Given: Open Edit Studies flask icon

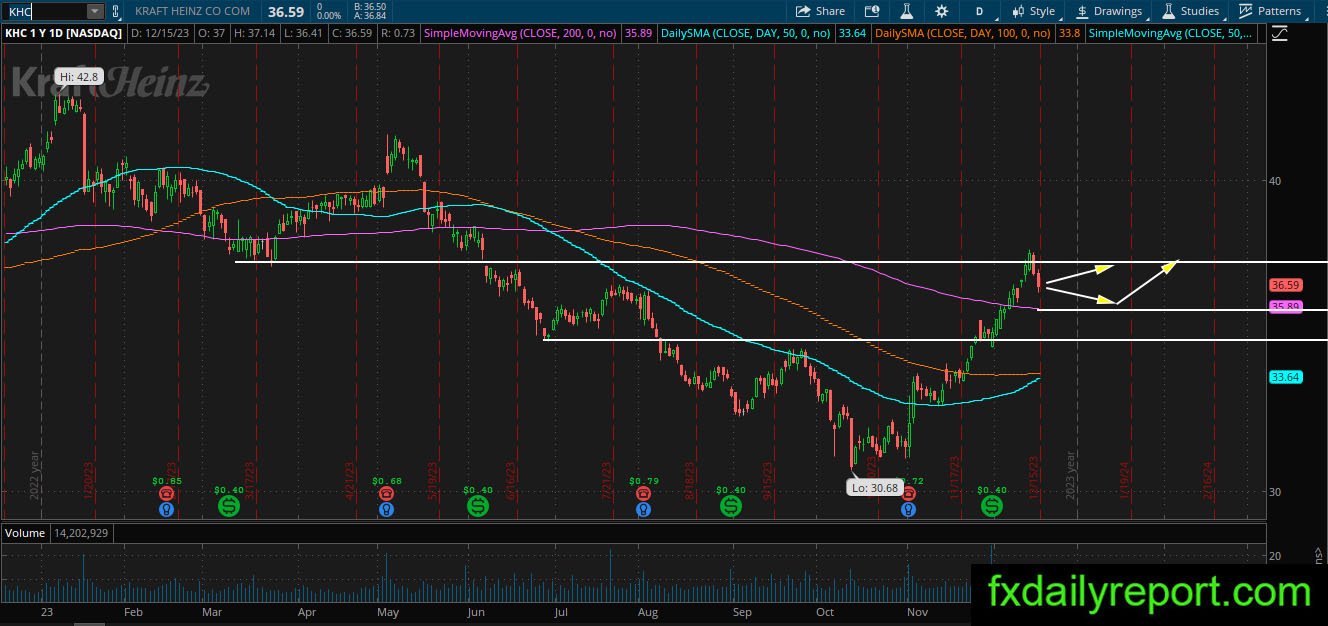Looking at the screenshot, I should [x=907, y=11].
